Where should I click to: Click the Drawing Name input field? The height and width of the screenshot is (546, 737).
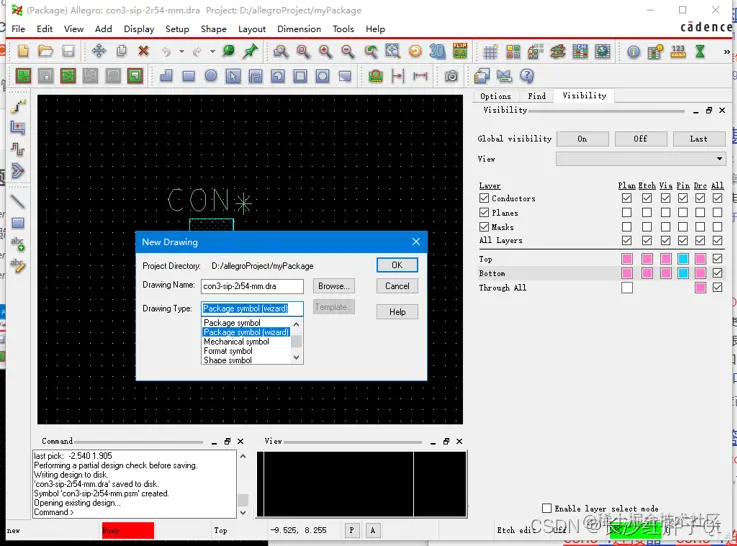click(252, 286)
